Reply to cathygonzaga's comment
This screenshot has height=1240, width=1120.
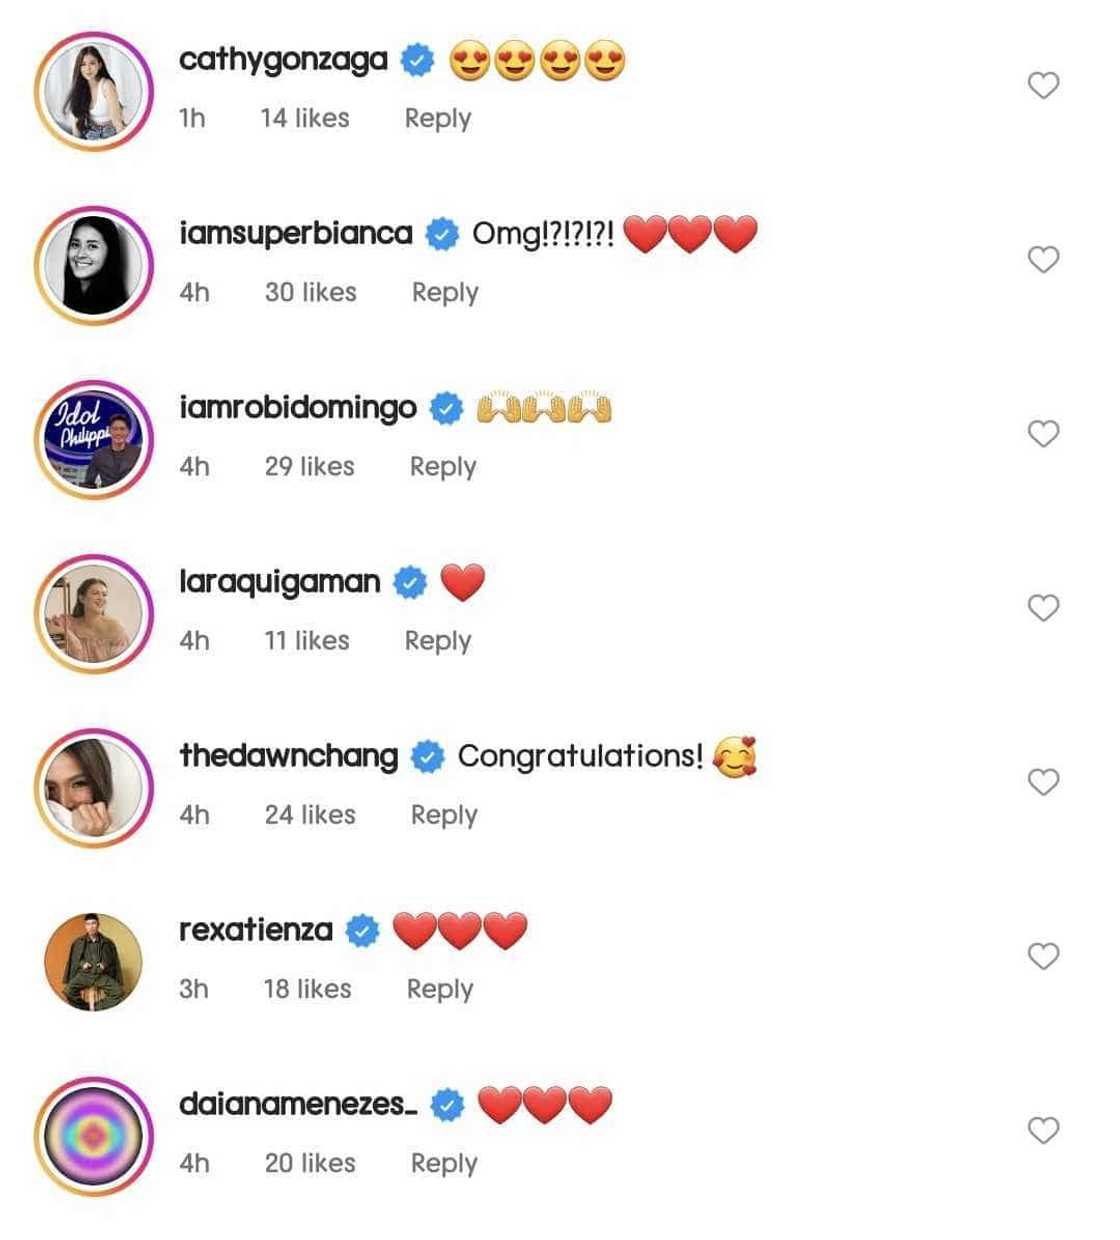pyautogui.click(x=437, y=118)
